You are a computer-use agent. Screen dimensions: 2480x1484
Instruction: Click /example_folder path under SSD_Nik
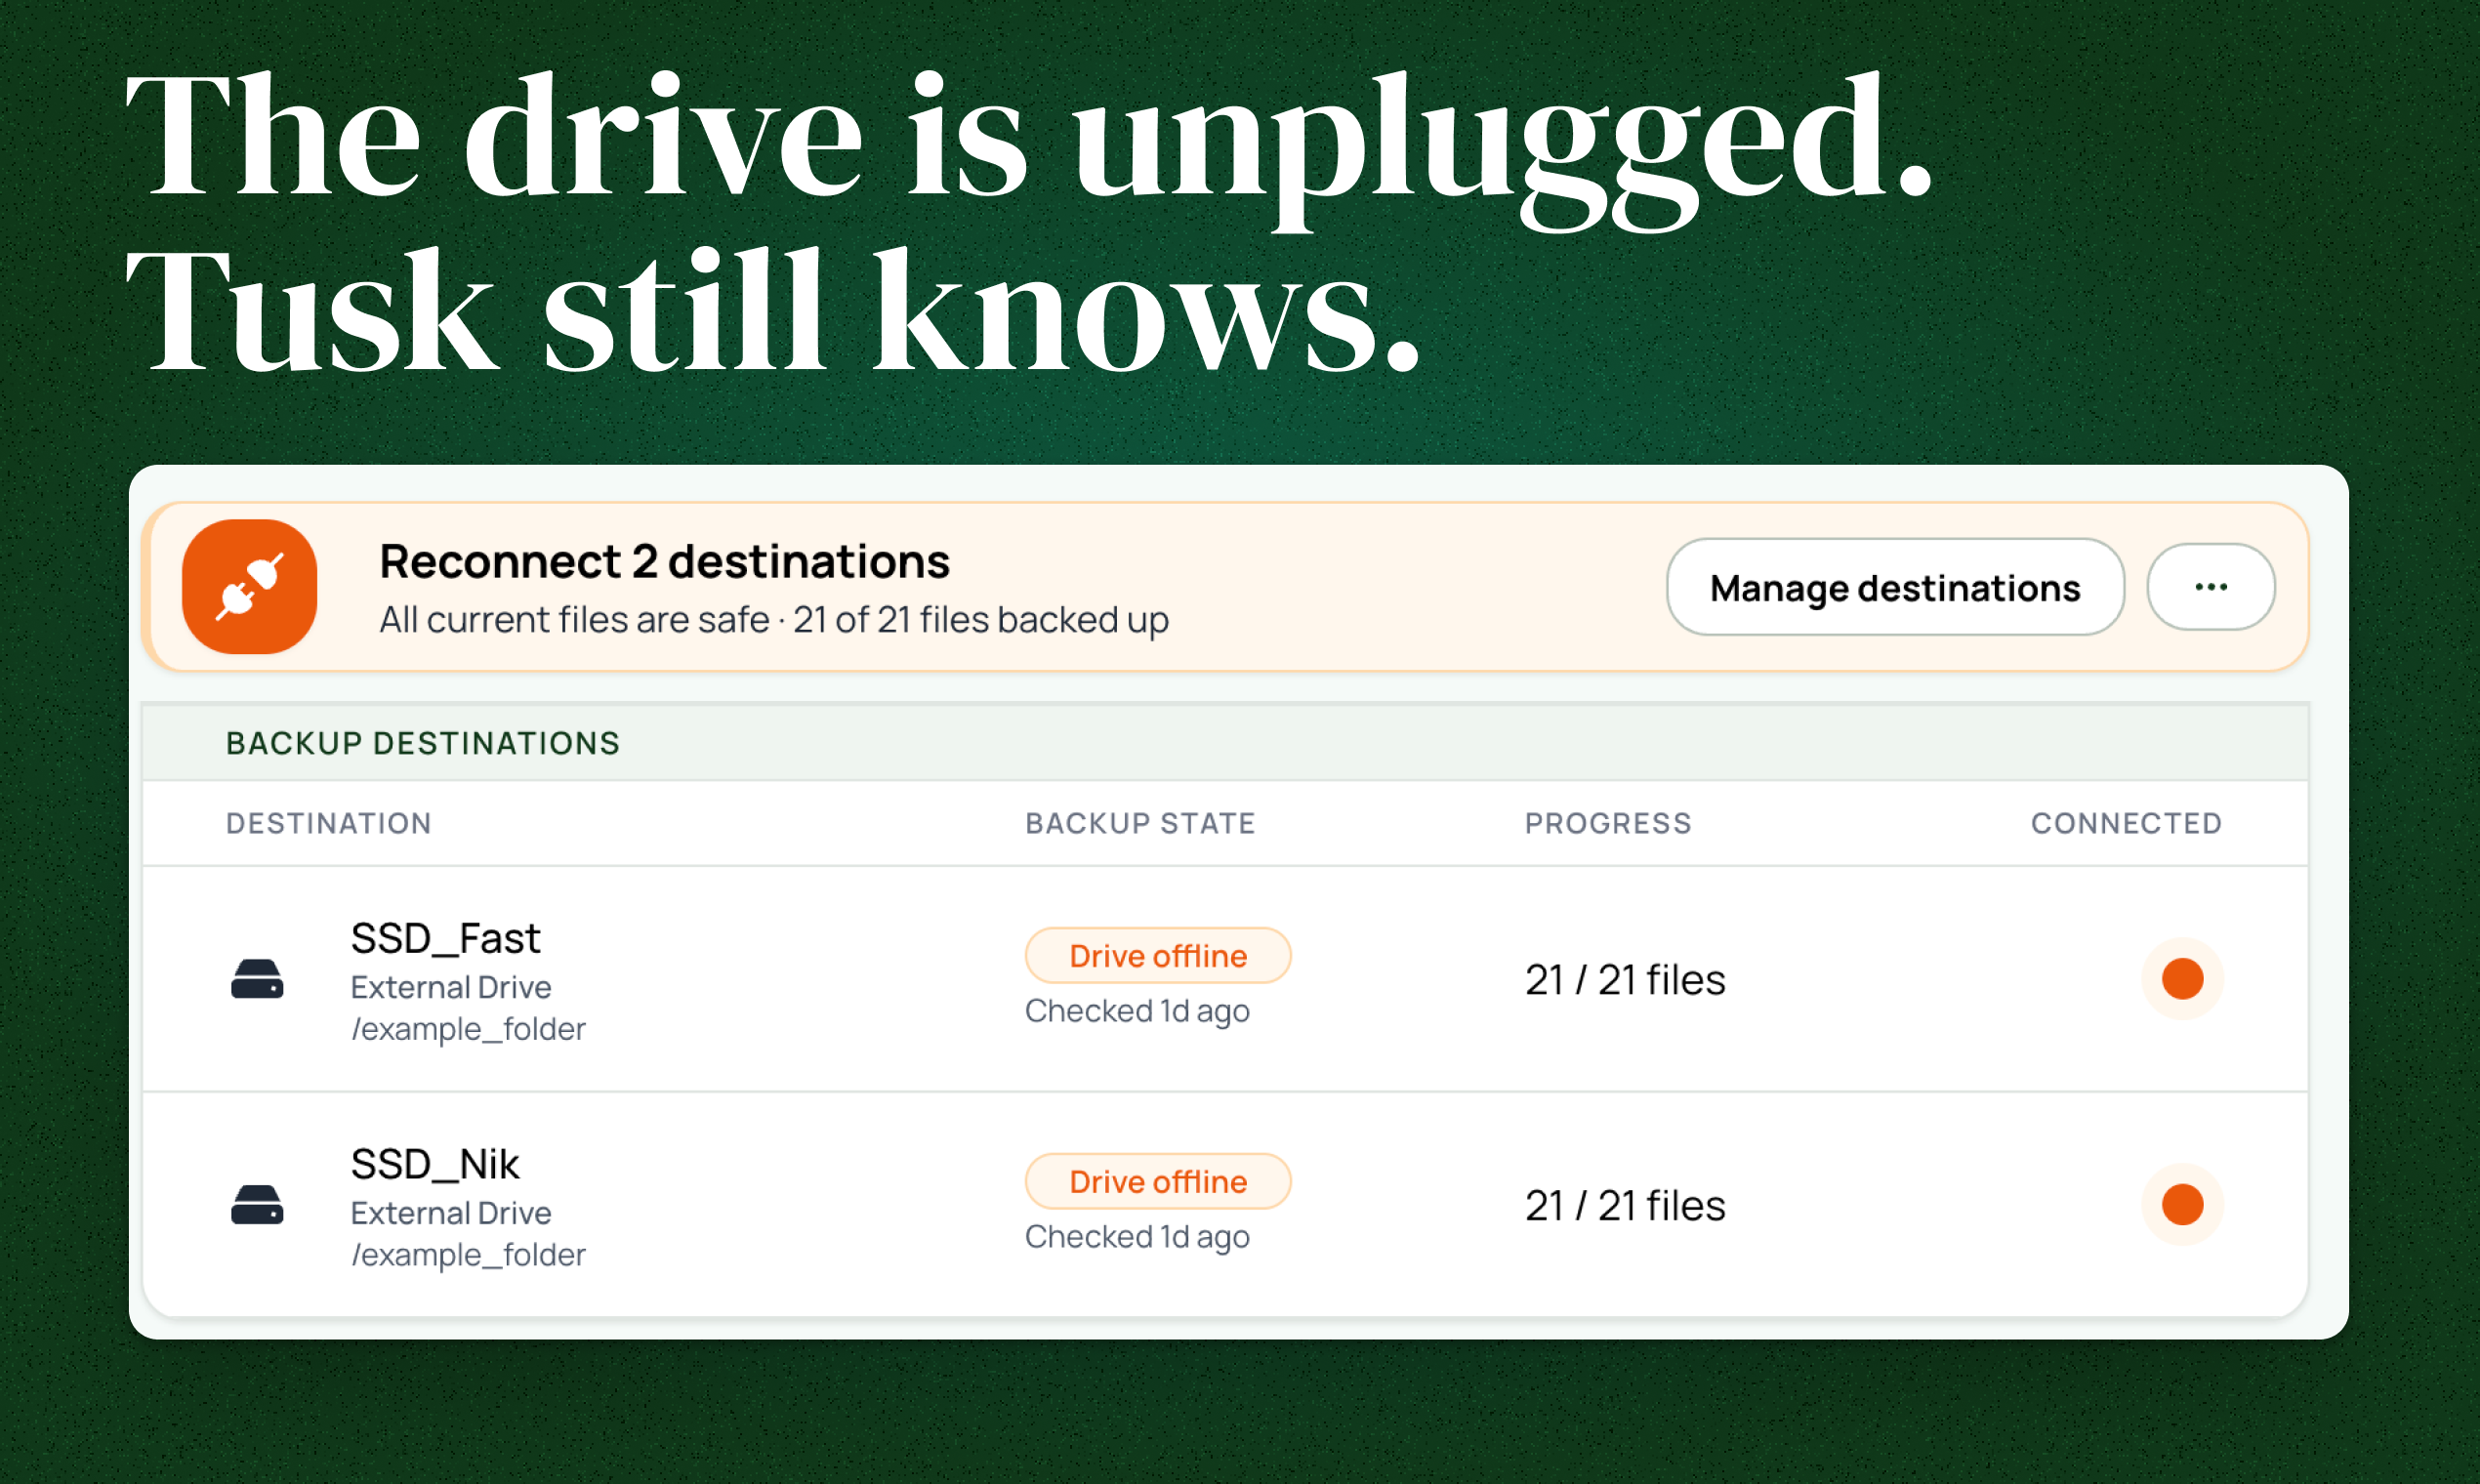(x=468, y=1256)
